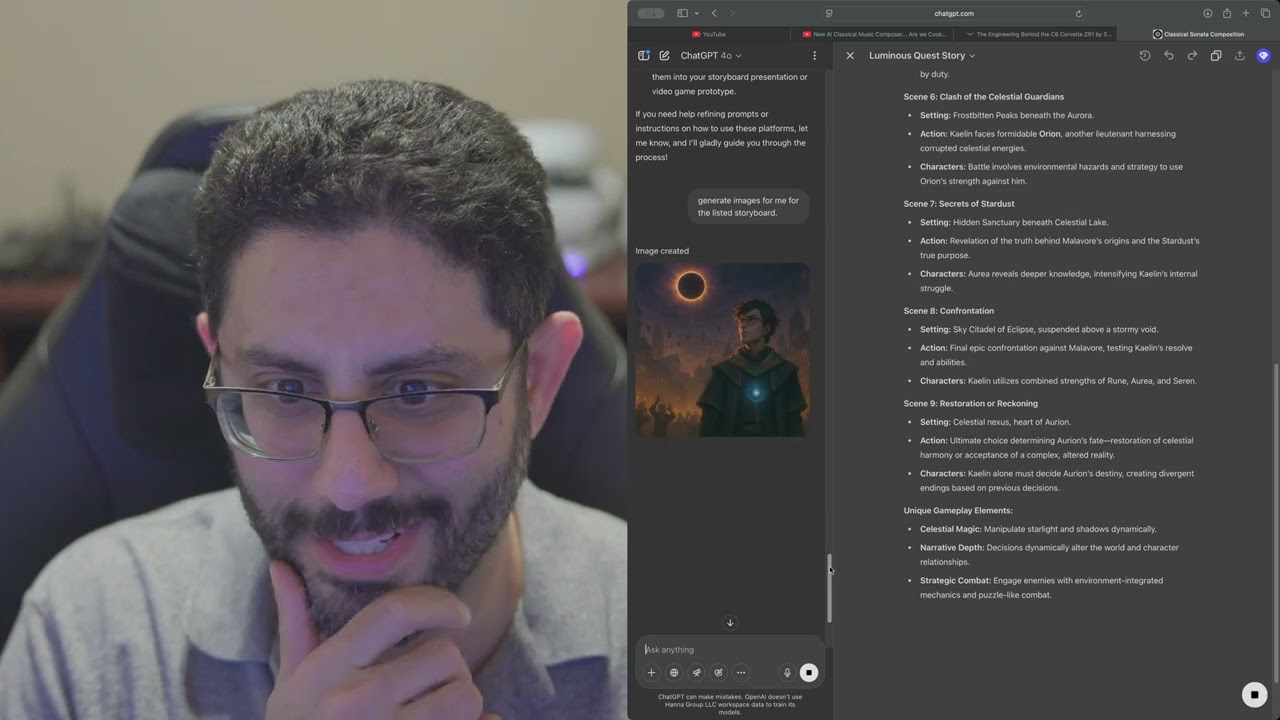Expand the Luminous Quest Story title dropdown

[922, 56]
